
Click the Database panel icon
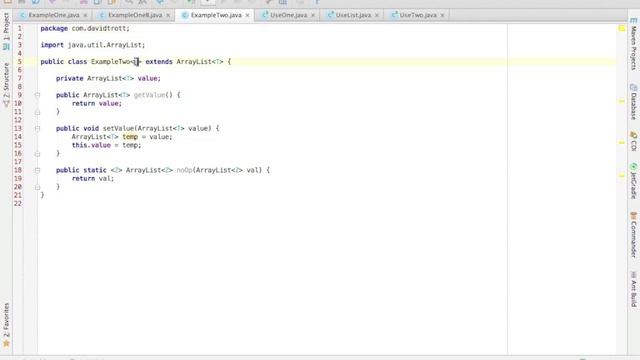[x=633, y=87]
